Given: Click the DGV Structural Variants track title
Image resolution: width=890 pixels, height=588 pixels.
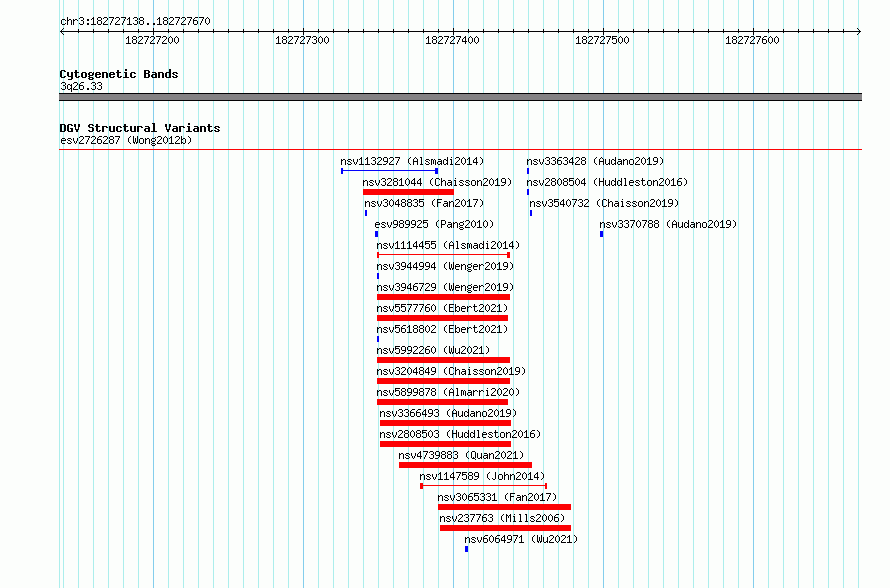Looking at the screenshot, I should (140, 128).
